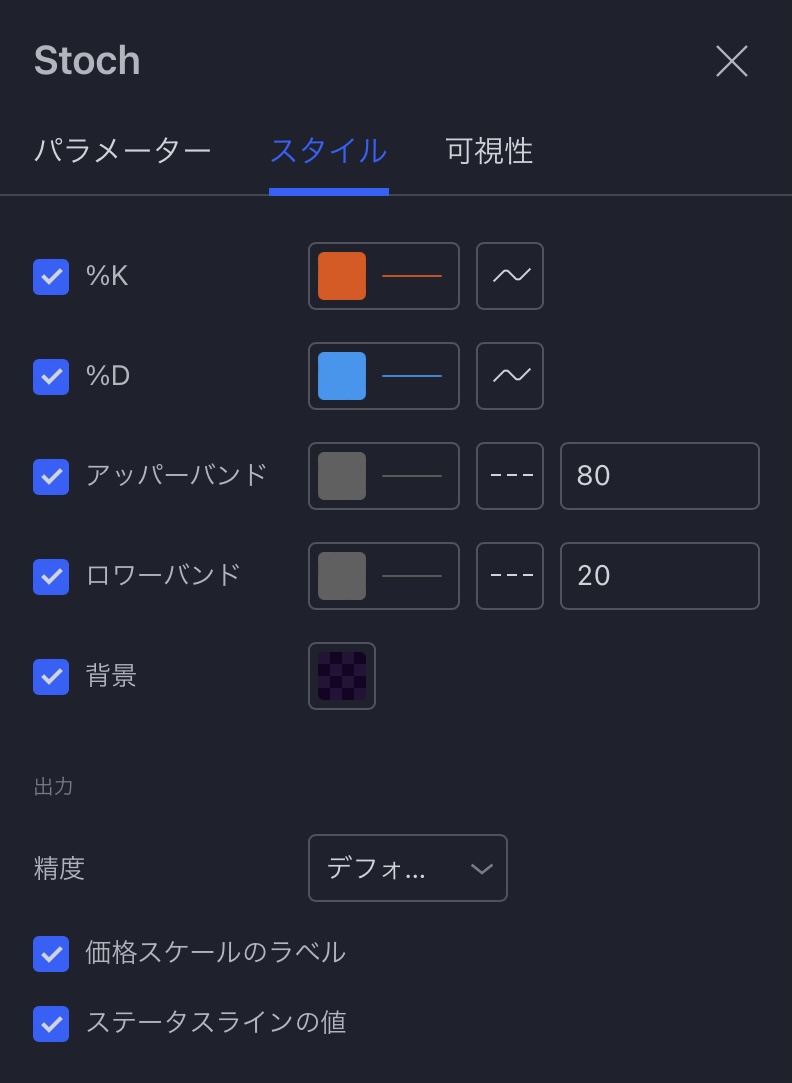Viewport: 792px width, 1083px height.
Task: Open the %D blue color swatch
Action: (342, 376)
